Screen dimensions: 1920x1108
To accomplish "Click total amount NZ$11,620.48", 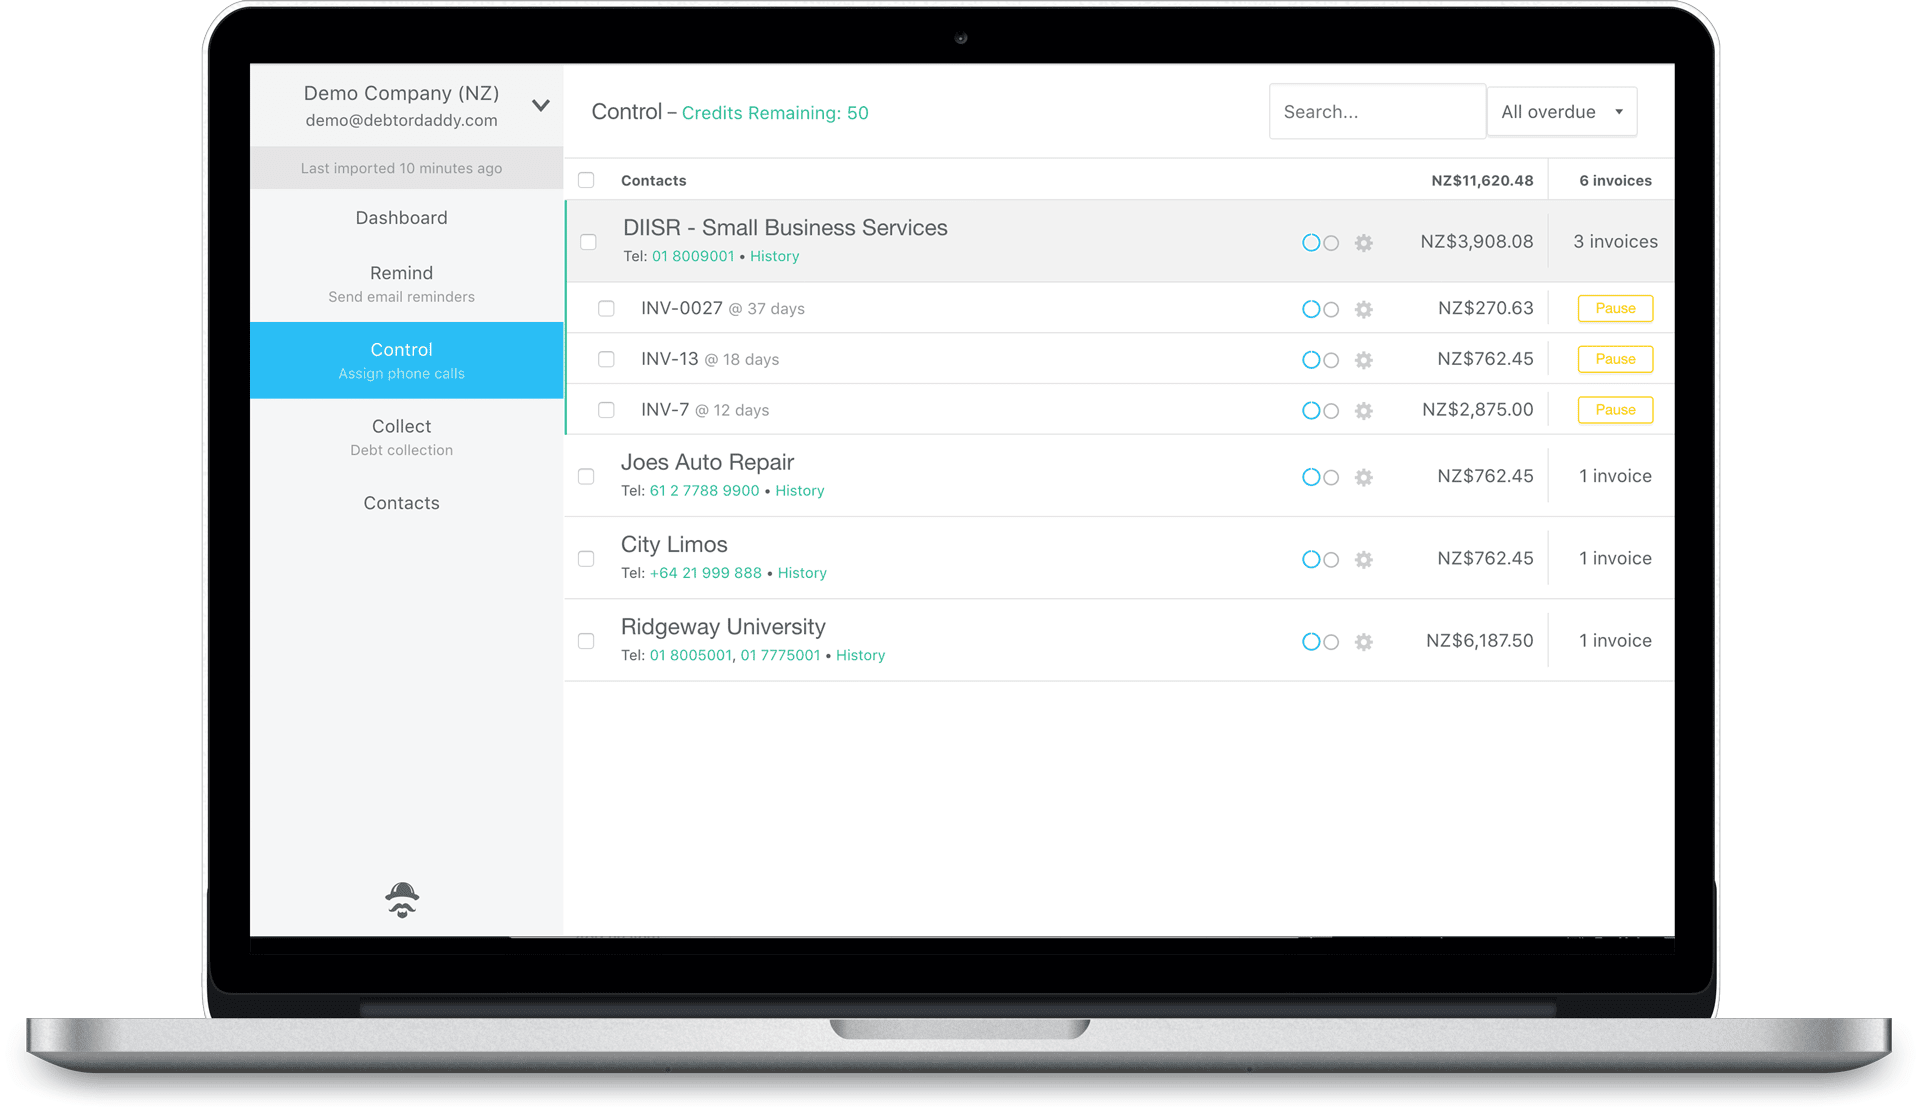I will click(1482, 181).
